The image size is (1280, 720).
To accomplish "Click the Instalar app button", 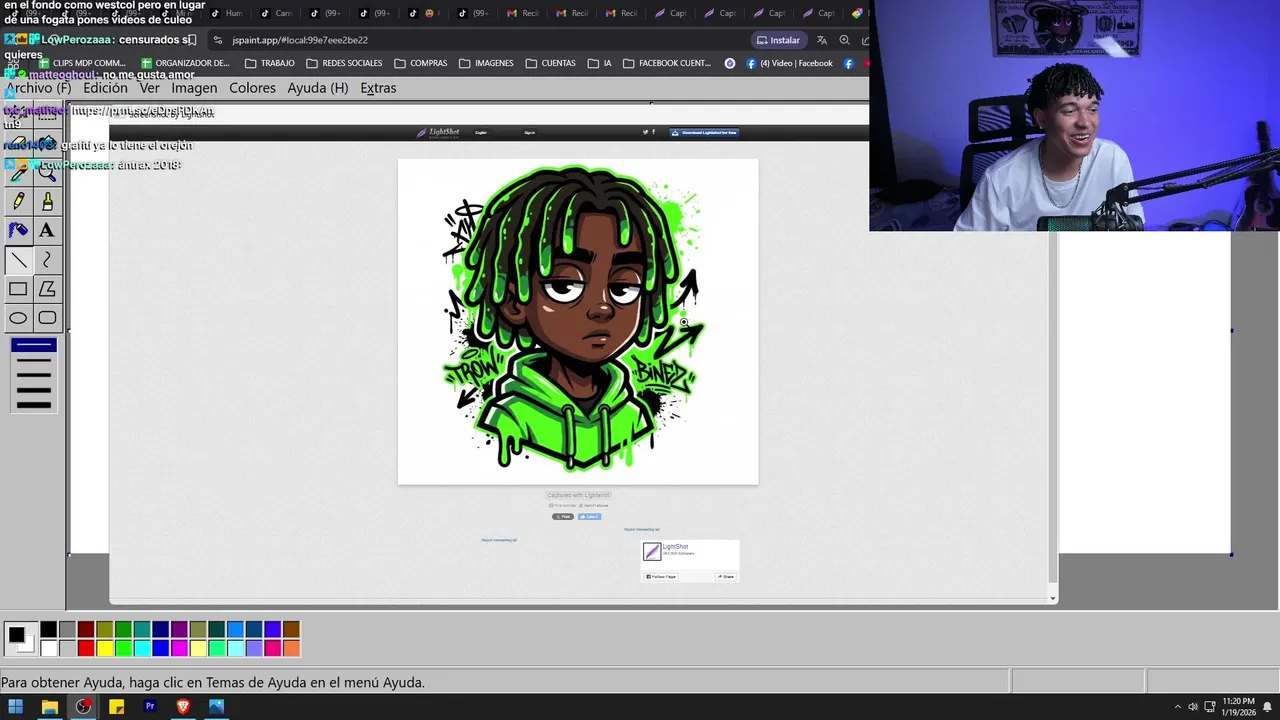I will coord(778,40).
